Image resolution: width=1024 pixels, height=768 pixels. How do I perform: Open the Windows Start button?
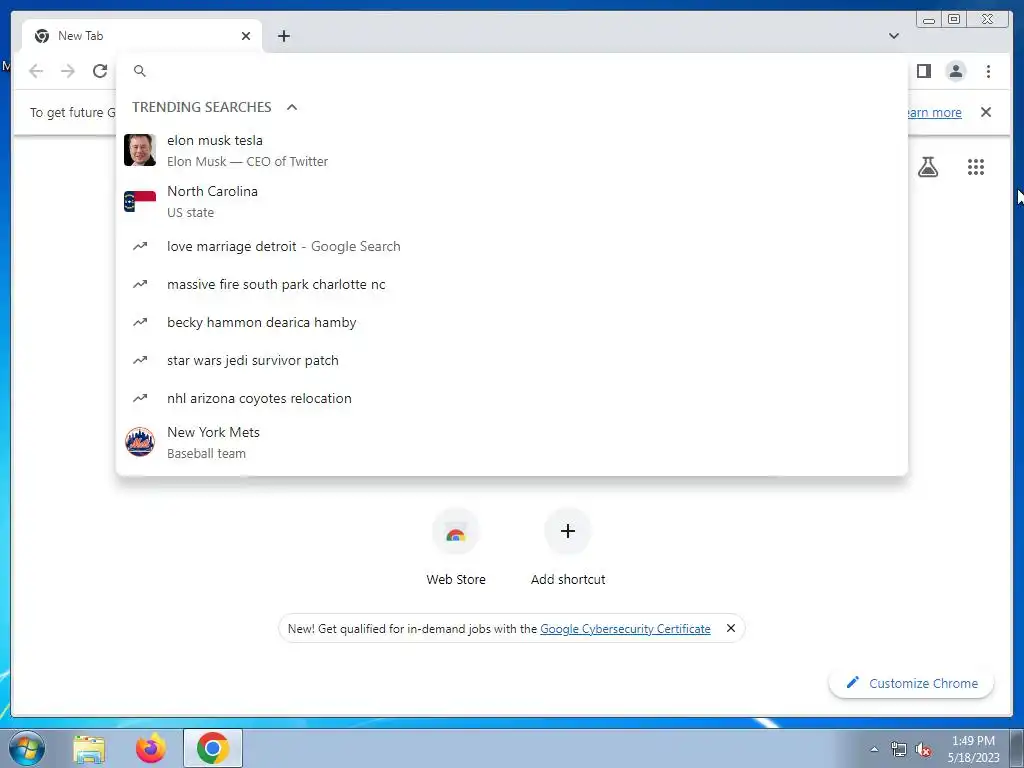tap(27, 748)
